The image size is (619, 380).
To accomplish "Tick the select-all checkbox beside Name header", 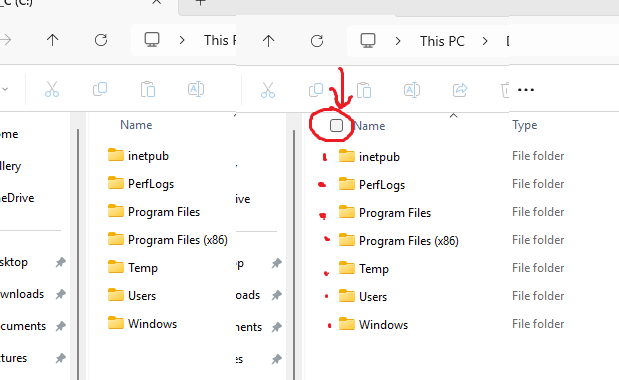I will click(336, 125).
